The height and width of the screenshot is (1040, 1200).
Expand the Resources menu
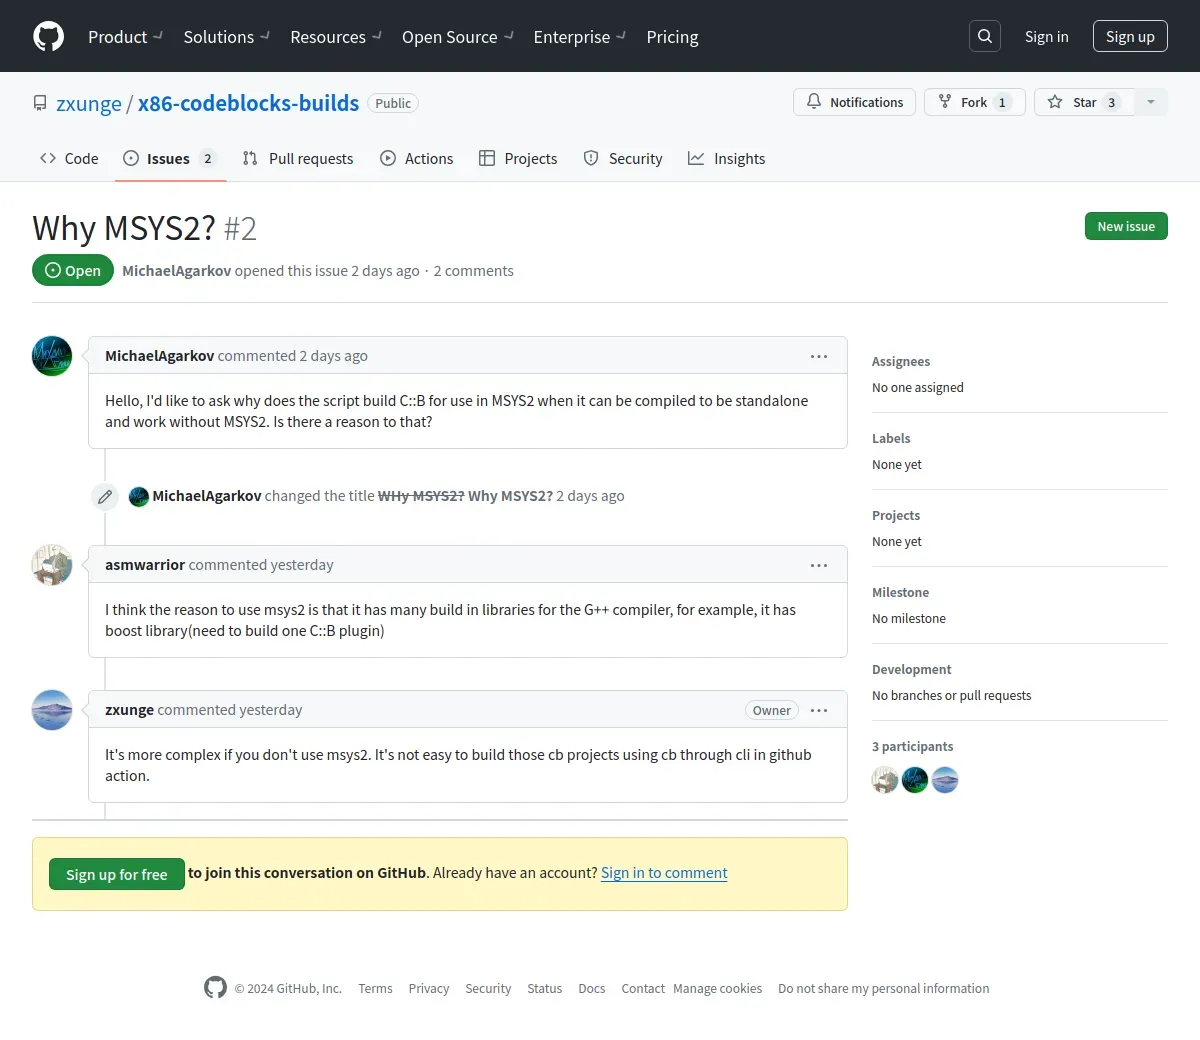point(336,37)
